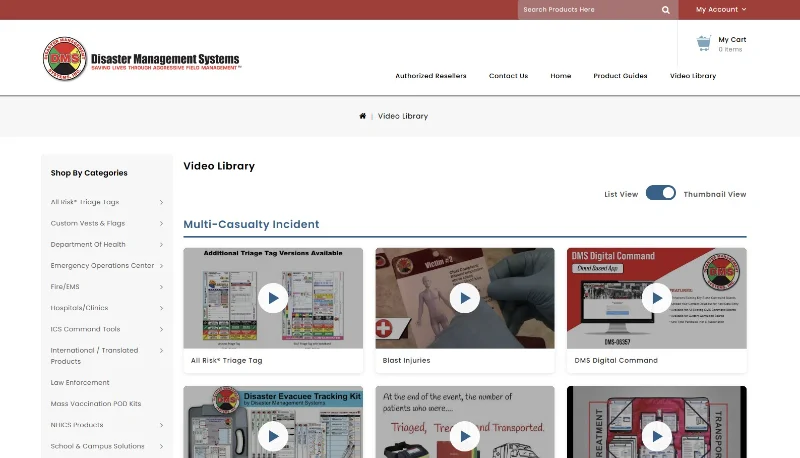
Task: Play the All Risk Triage Tag video
Action: [273, 298]
